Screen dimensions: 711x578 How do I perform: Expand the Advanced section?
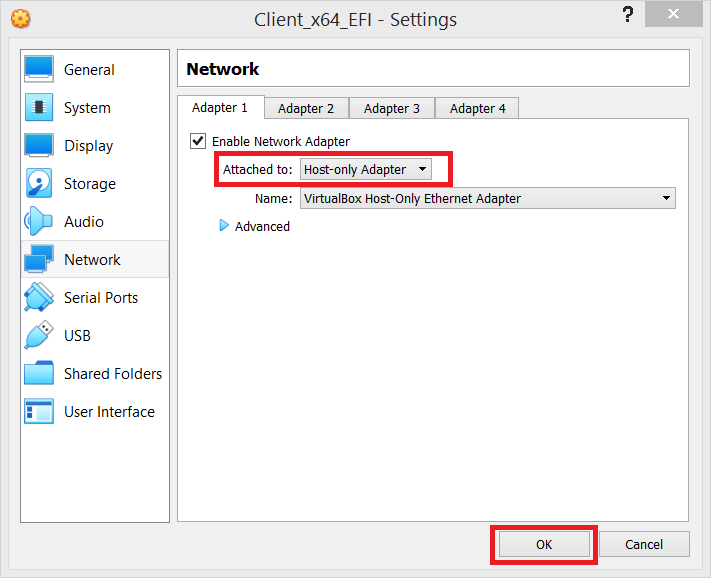pyautogui.click(x=224, y=227)
